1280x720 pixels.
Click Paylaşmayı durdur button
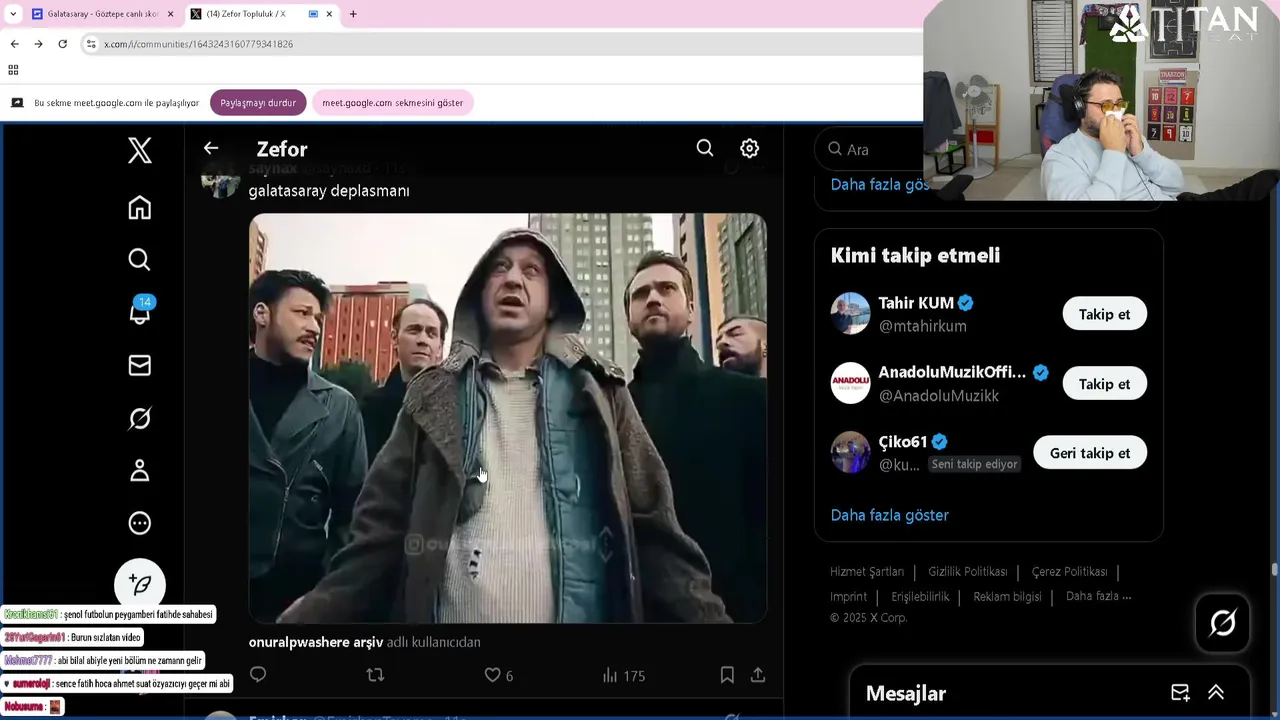(x=258, y=103)
